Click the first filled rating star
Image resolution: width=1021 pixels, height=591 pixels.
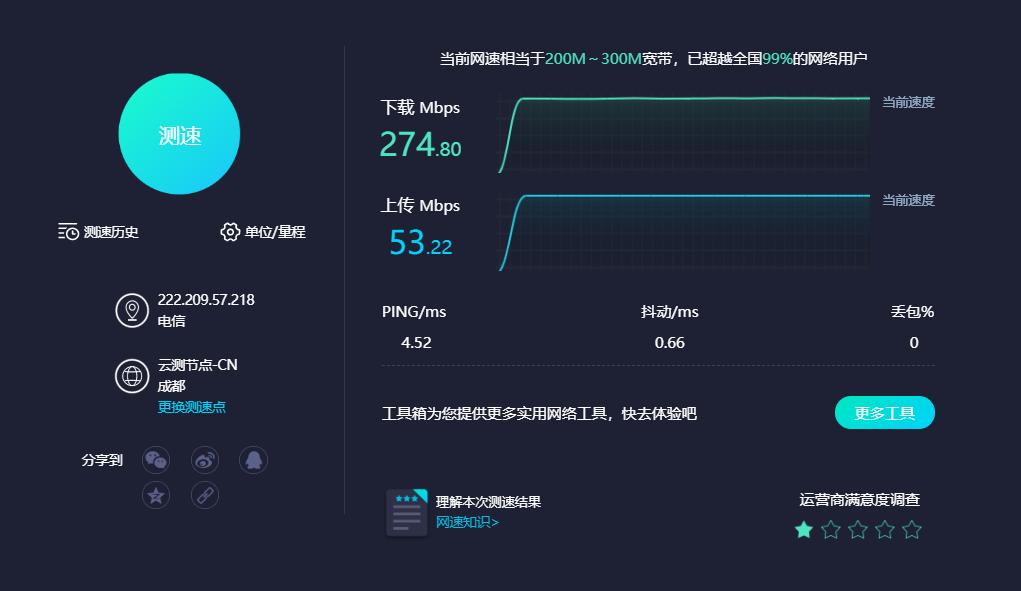click(804, 530)
